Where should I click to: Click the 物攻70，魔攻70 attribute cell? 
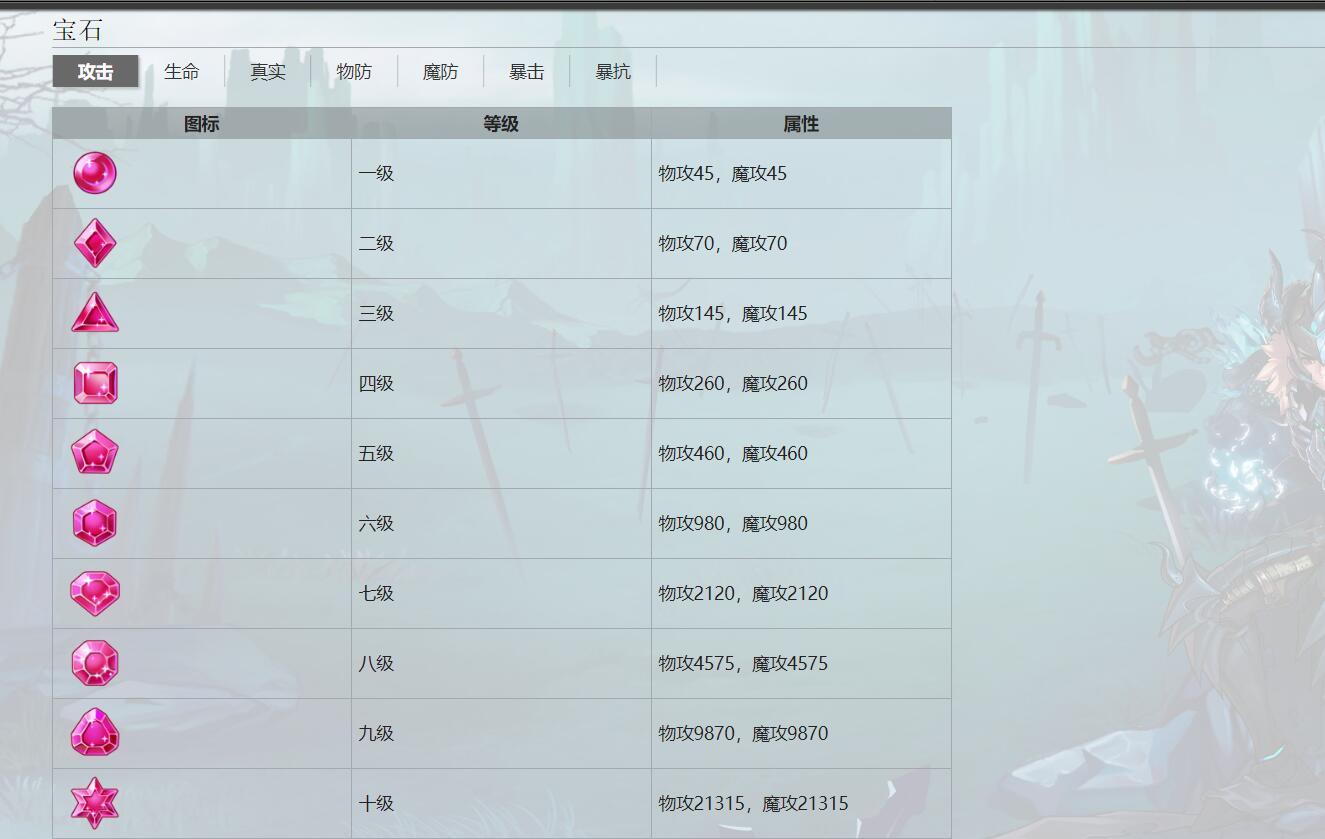click(801, 244)
